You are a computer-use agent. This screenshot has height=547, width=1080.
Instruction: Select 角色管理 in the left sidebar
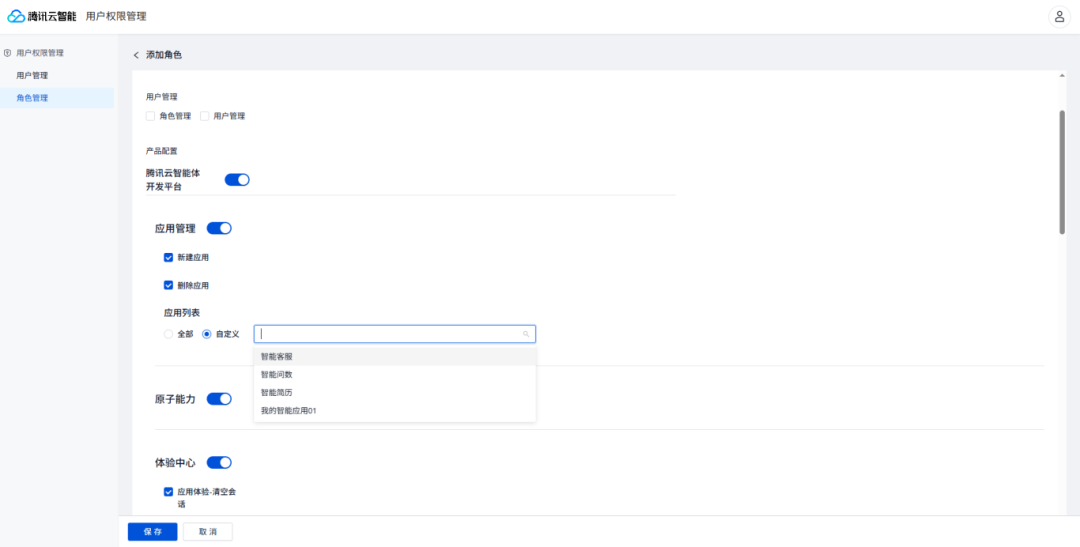[x=32, y=98]
